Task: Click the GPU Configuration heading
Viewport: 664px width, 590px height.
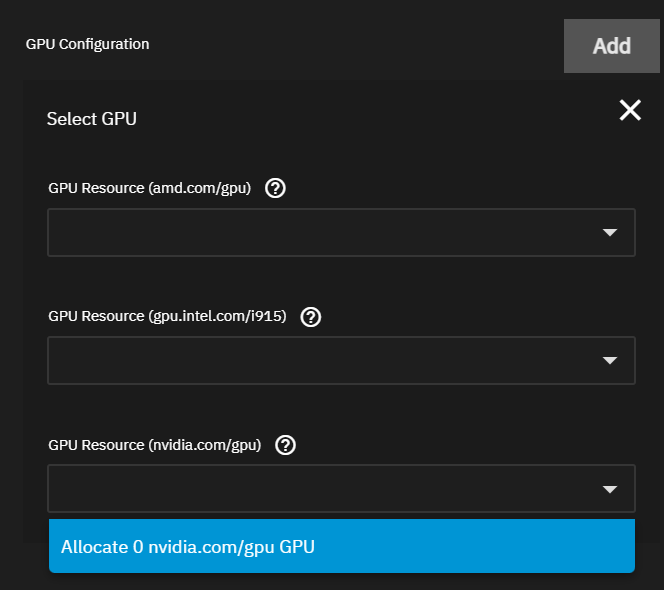Action: [88, 44]
